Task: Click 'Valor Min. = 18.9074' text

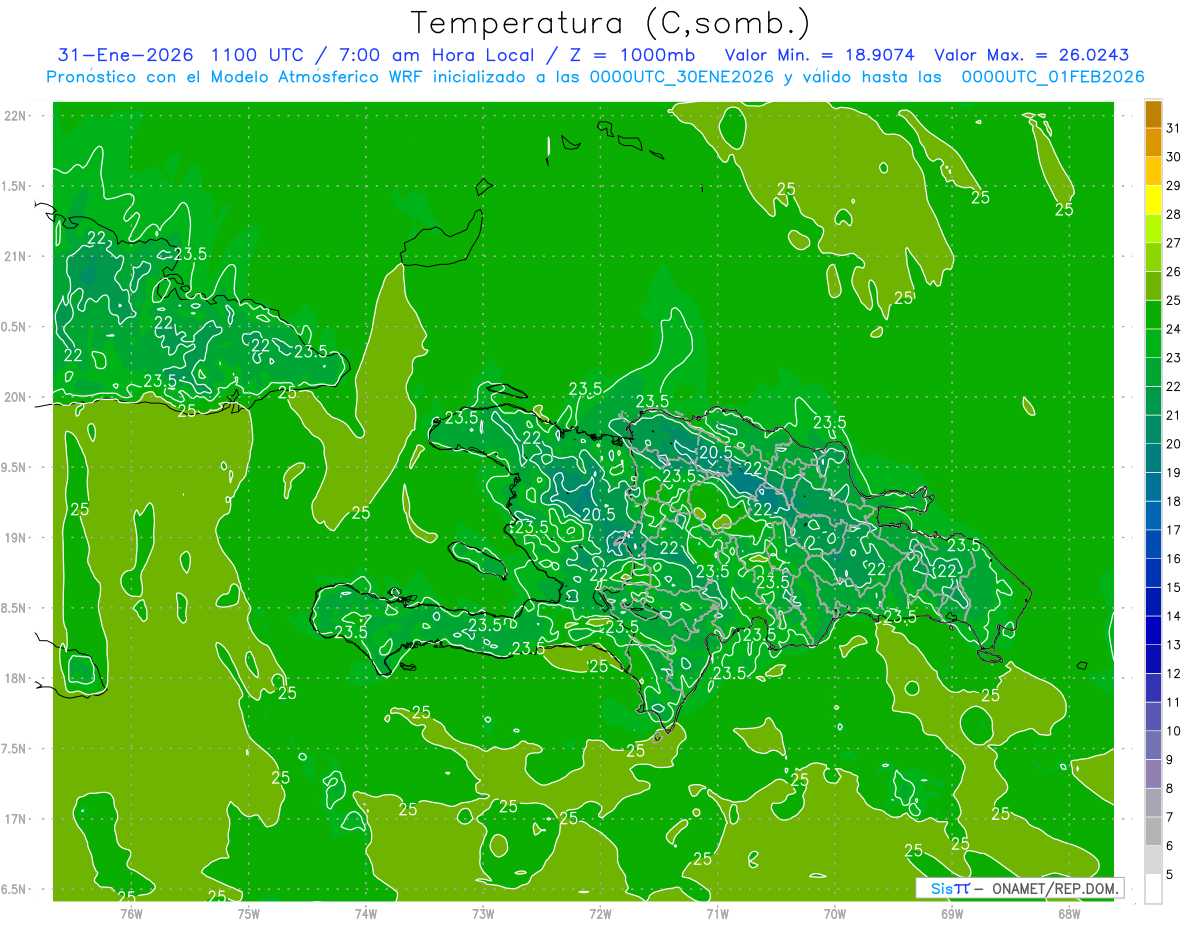Action: point(820,55)
